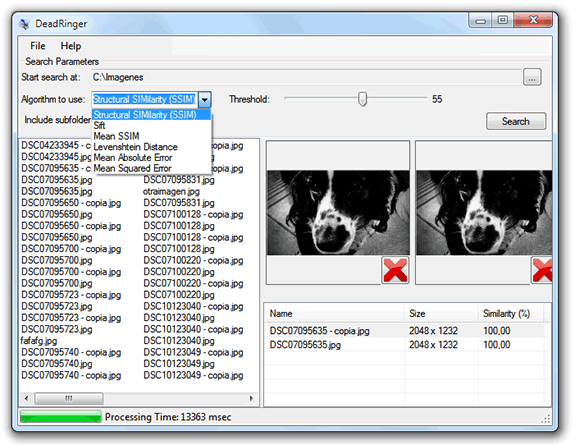Screen dimensions: 575x445
Task: Click the window resize grip in status bar
Action: click(x=546, y=419)
